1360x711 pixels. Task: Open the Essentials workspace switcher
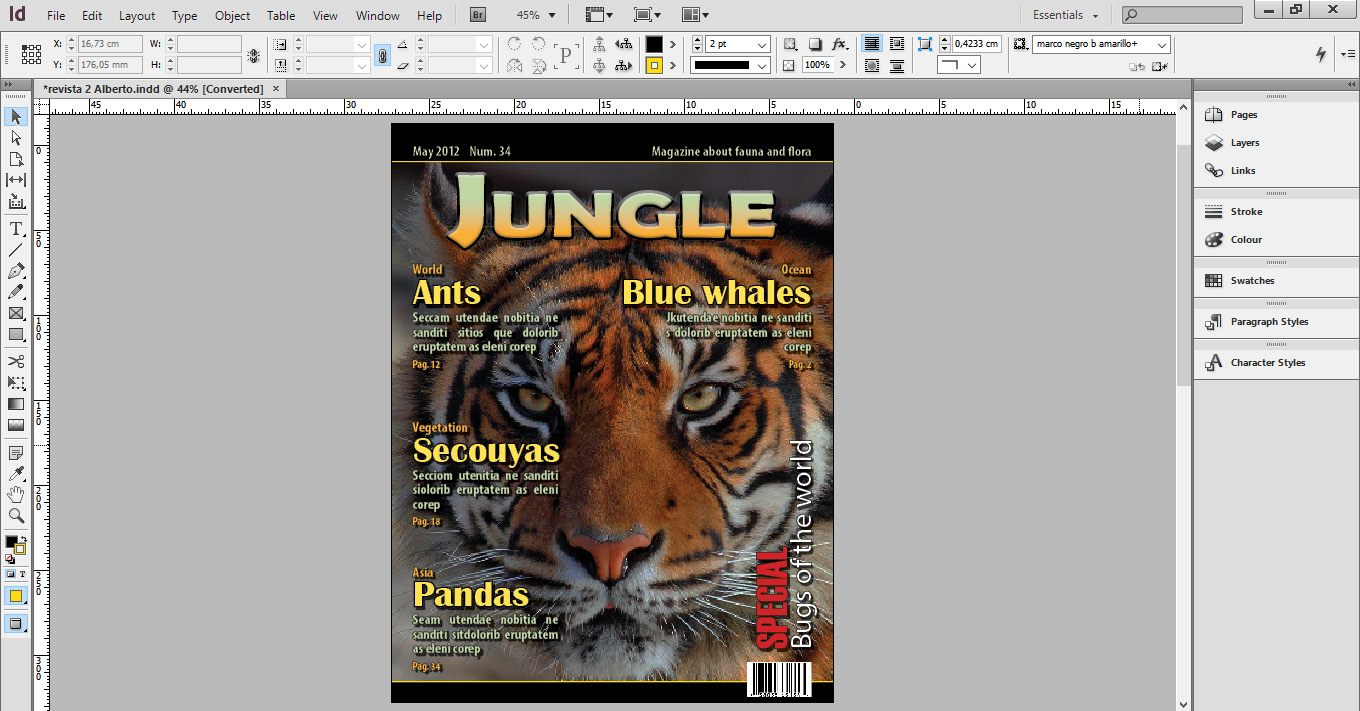pos(1065,15)
